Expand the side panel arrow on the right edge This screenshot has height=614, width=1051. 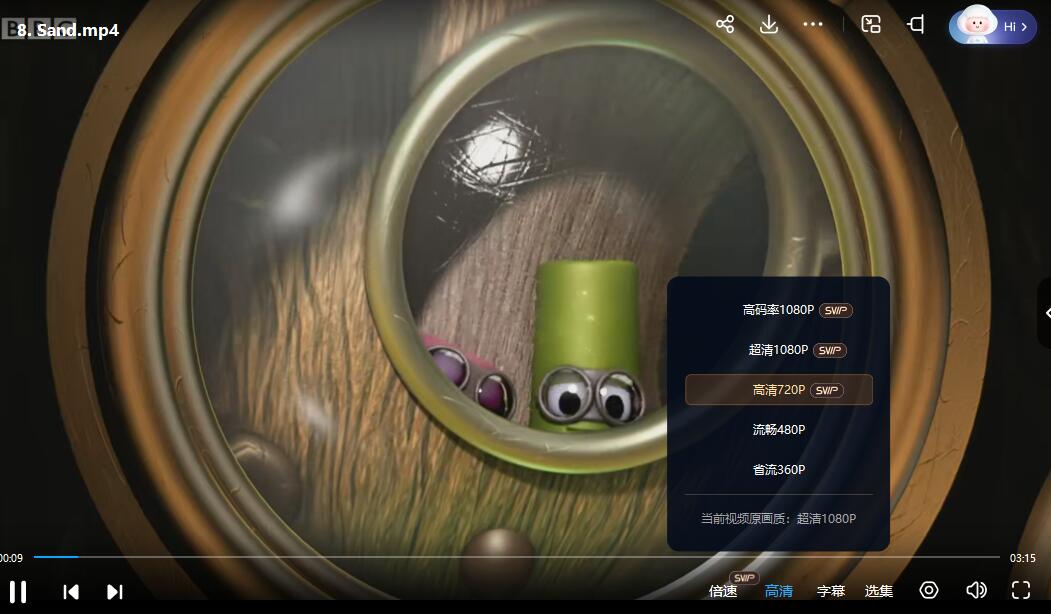tap(1046, 313)
